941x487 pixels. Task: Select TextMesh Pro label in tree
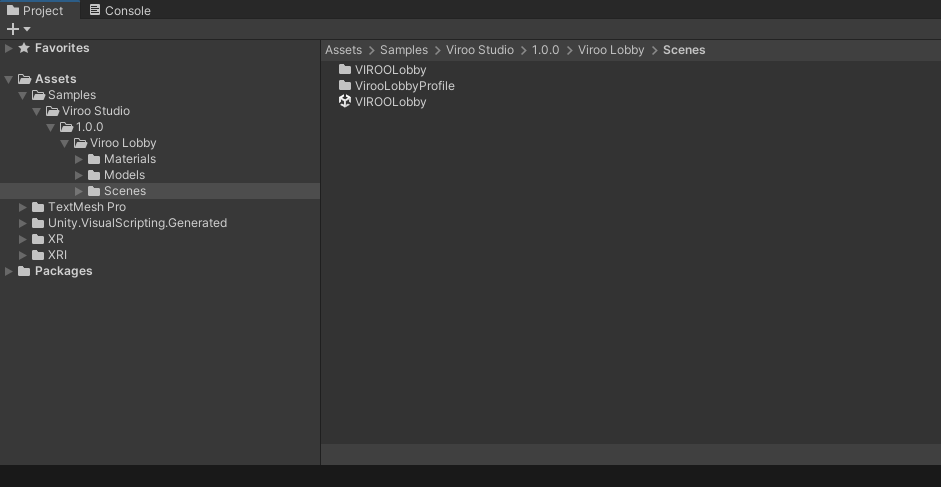(x=87, y=207)
